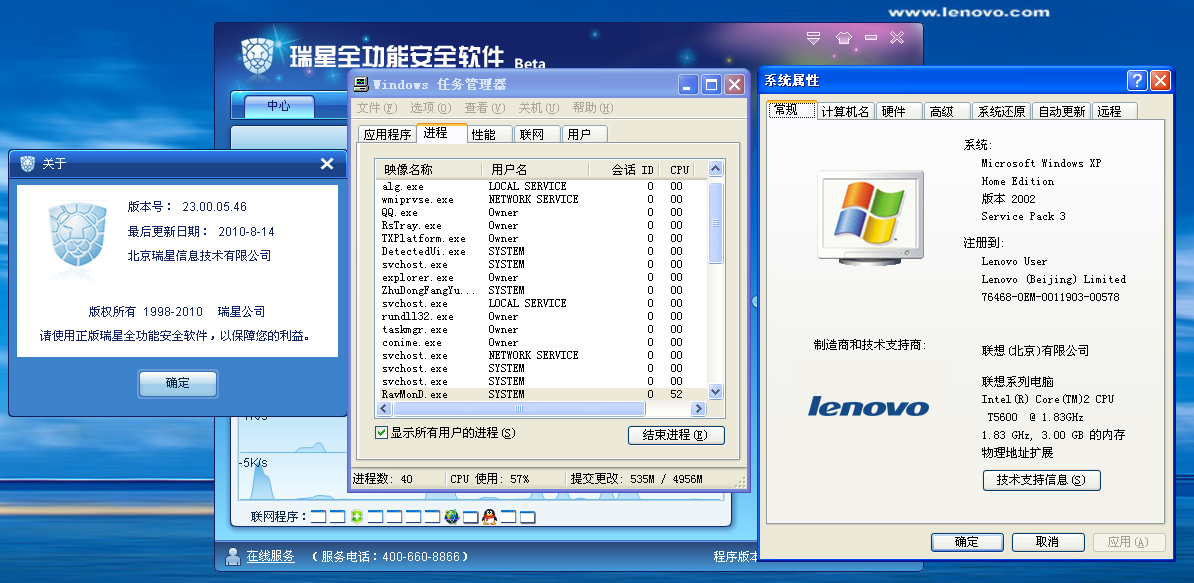Click the QQ penguin networked program icon
Screen dimensions: 1194x583
point(489,517)
